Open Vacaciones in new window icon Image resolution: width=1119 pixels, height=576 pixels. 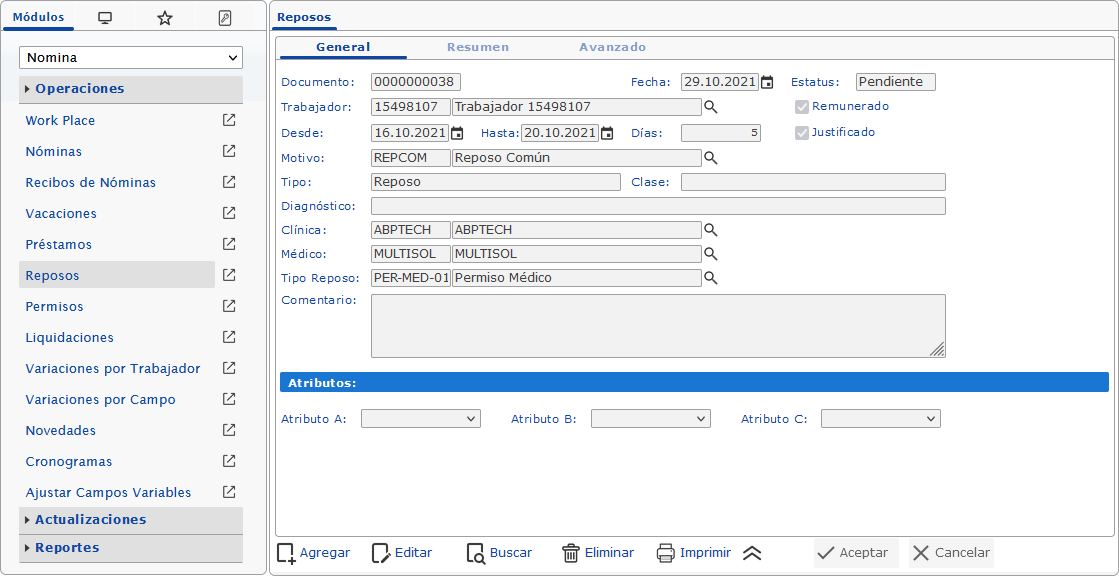click(229, 213)
